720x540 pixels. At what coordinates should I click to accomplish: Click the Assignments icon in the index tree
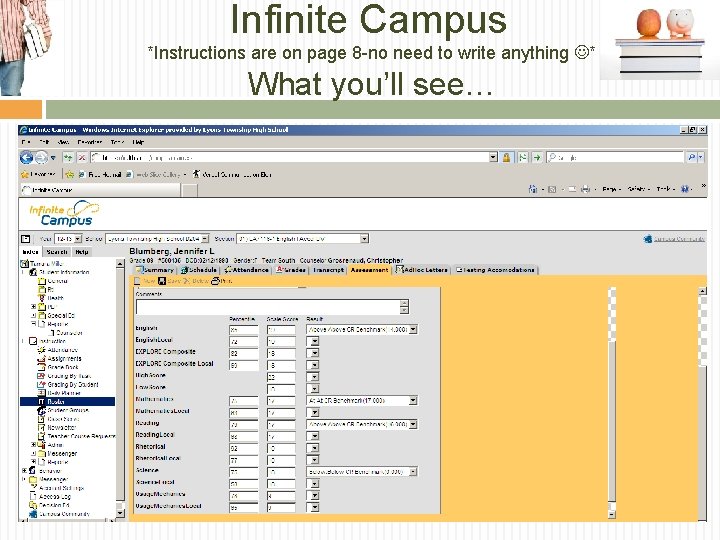coord(41,359)
